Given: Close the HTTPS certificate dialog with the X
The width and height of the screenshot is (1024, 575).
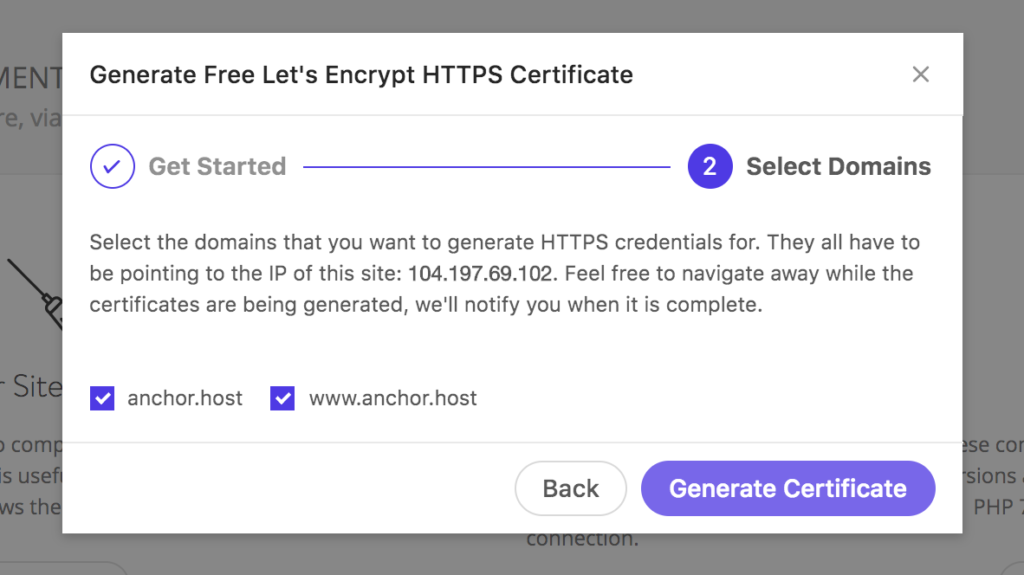Looking at the screenshot, I should pos(921,74).
